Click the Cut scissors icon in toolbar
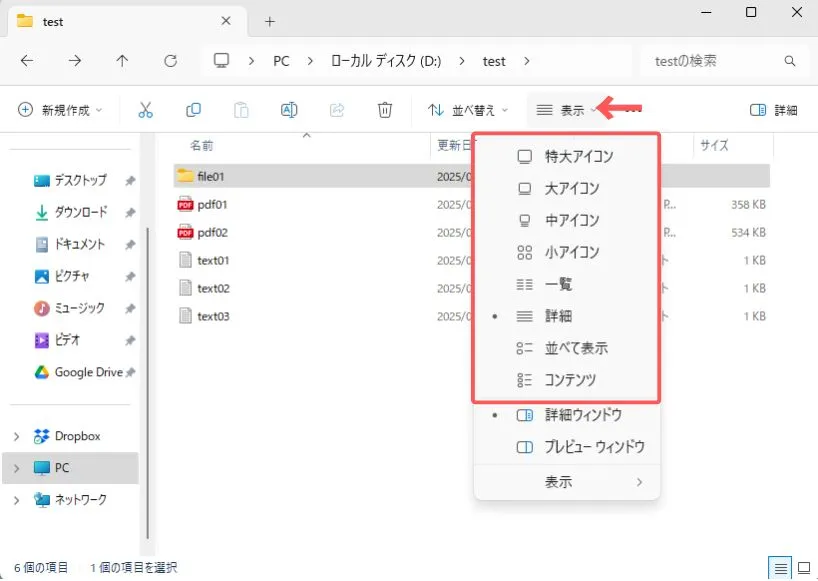The width and height of the screenshot is (818, 581). click(146, 110)
